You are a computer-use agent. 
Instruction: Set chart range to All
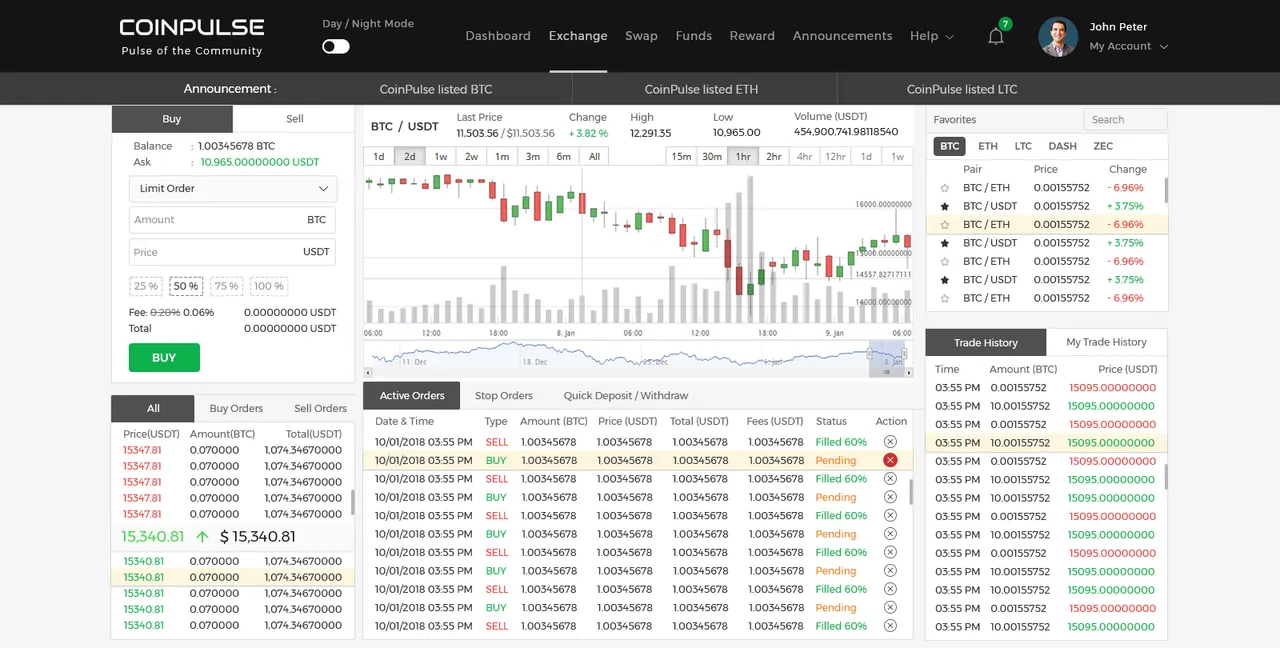pyautogui.click(x=594, y=156)
